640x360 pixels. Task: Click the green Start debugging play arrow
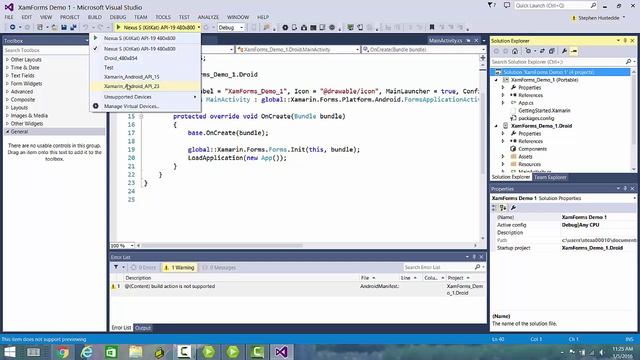[x=118, y=27]
